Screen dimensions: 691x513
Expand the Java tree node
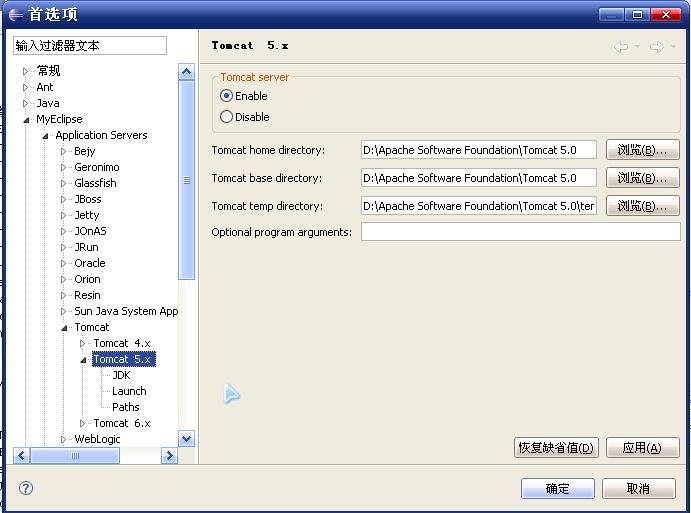[25, 103]
